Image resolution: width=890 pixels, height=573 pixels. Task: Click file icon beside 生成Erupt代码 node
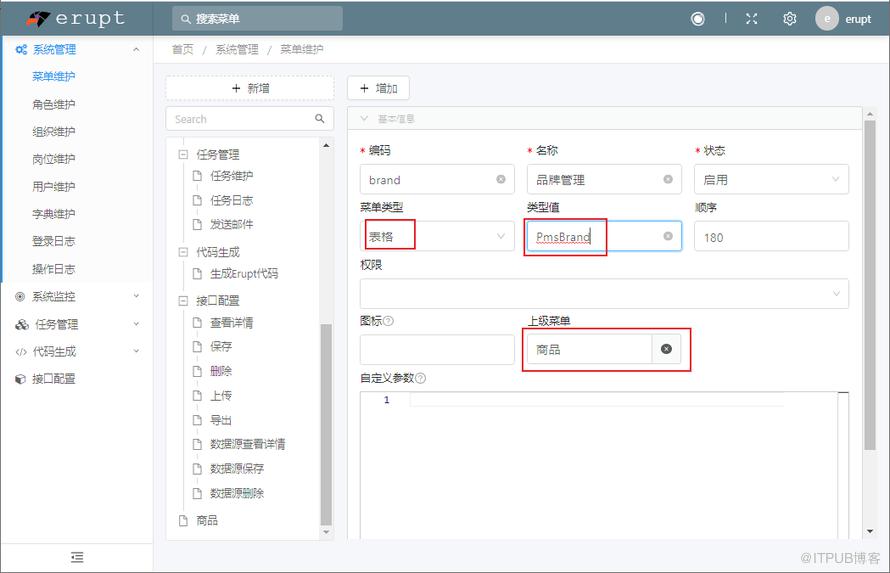198,273
